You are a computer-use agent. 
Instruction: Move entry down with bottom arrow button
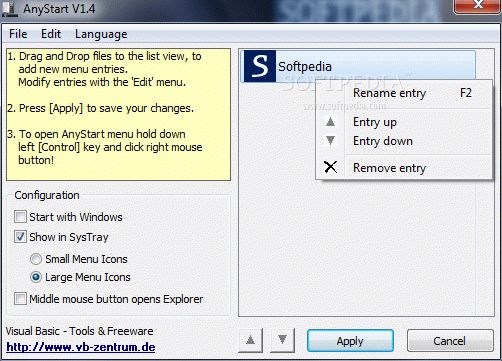click(x=282, y=340)
